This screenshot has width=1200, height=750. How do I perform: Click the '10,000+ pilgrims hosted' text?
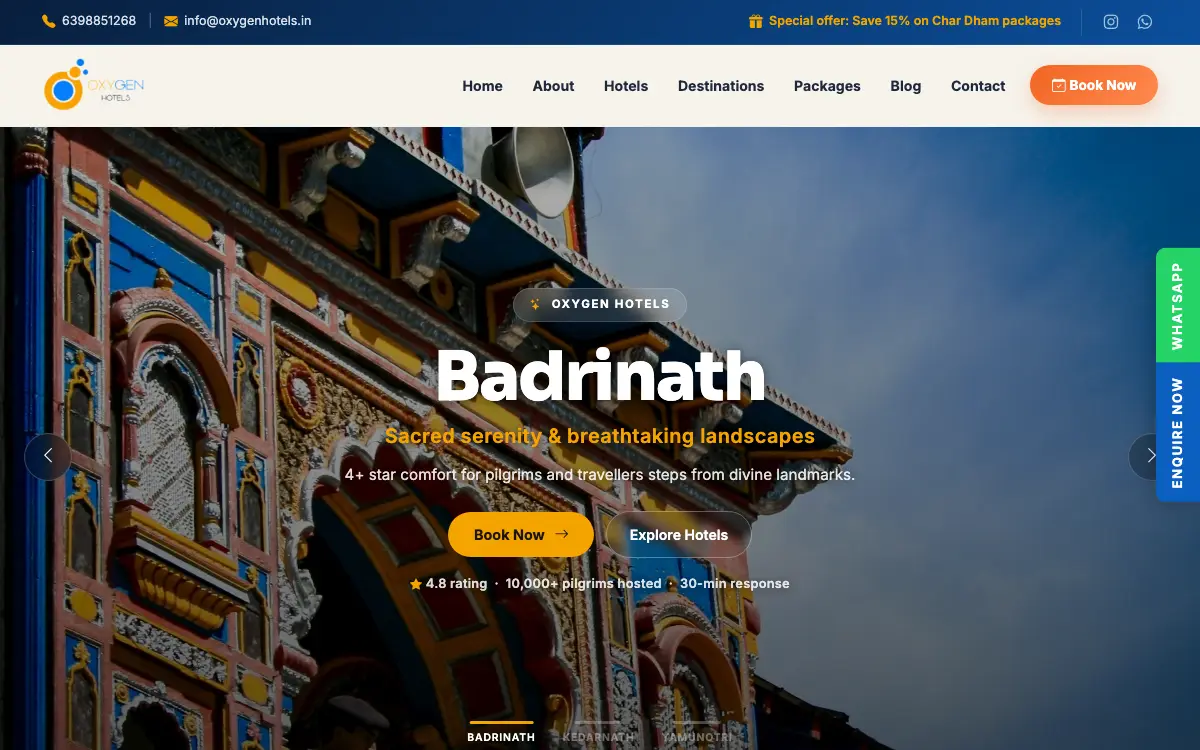(x=583, y=584)
